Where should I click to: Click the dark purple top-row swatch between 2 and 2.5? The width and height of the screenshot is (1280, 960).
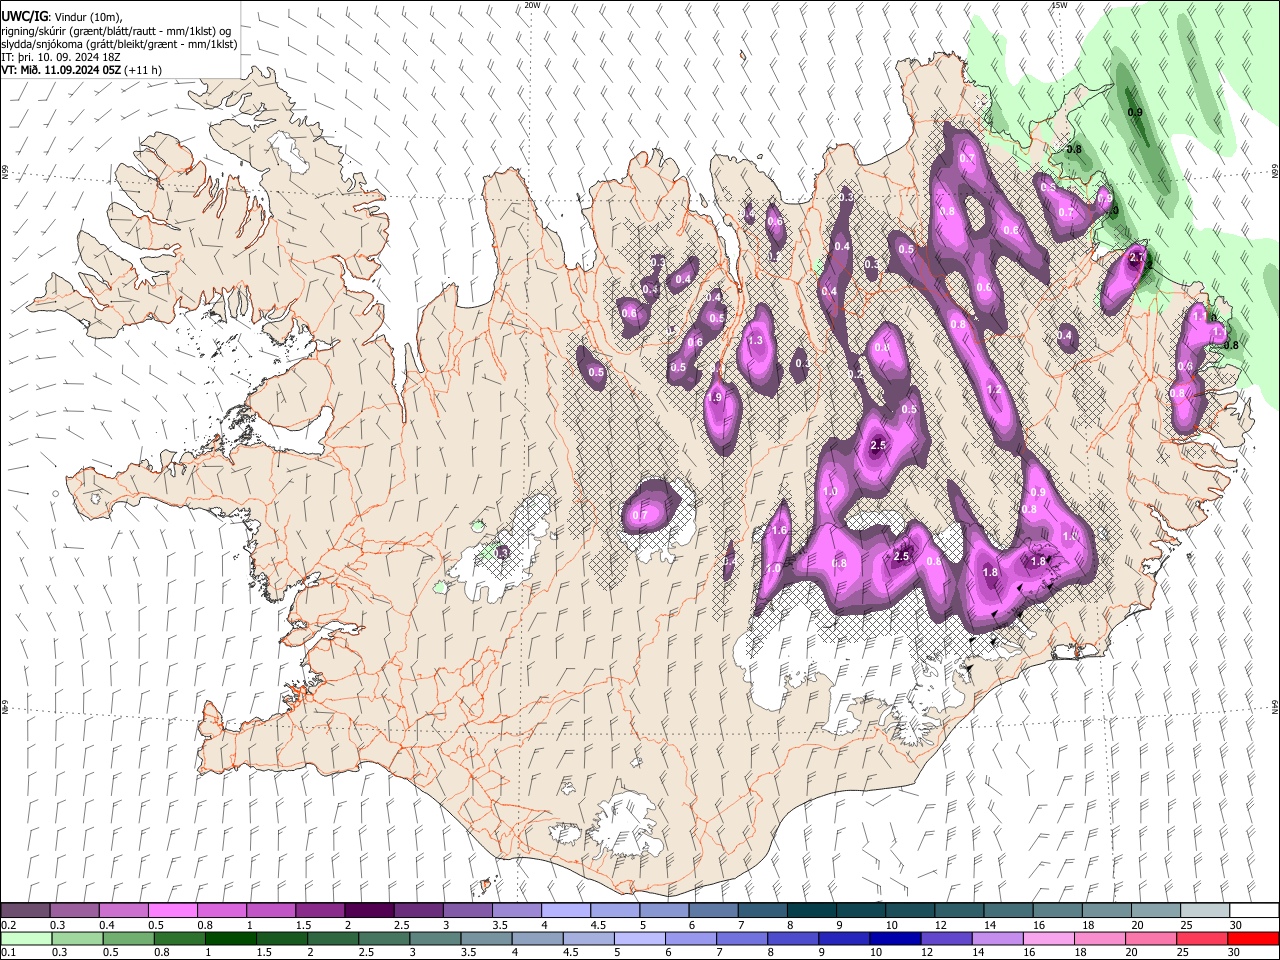369,911
